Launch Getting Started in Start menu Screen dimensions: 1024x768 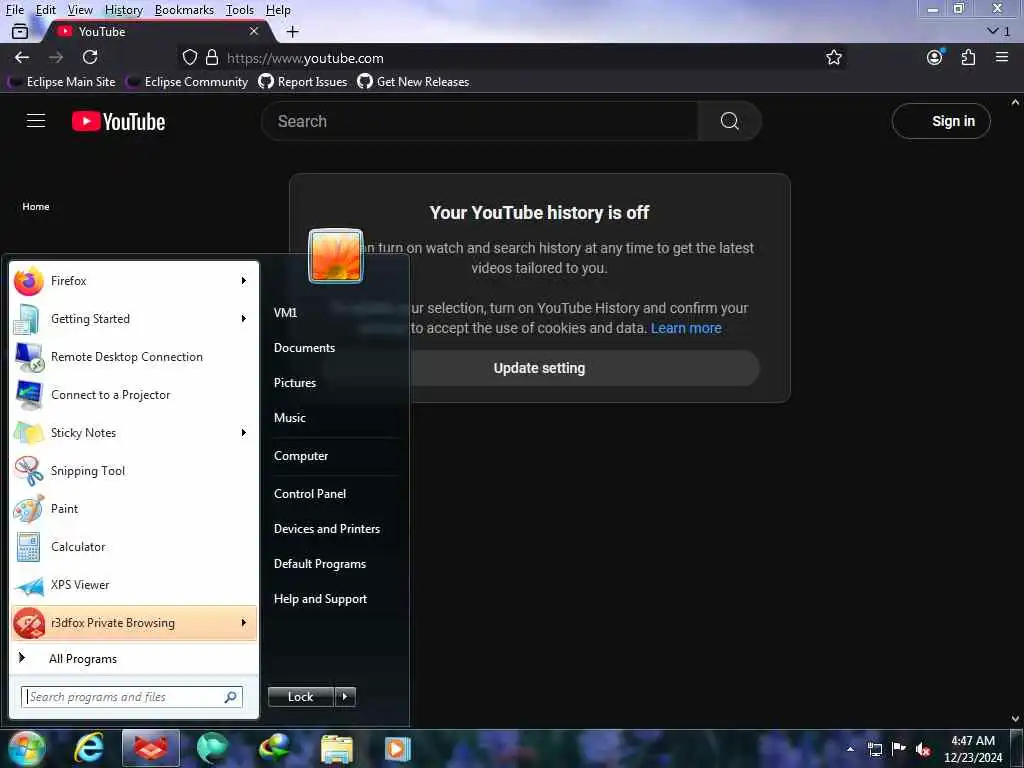[x=134, y=319]
